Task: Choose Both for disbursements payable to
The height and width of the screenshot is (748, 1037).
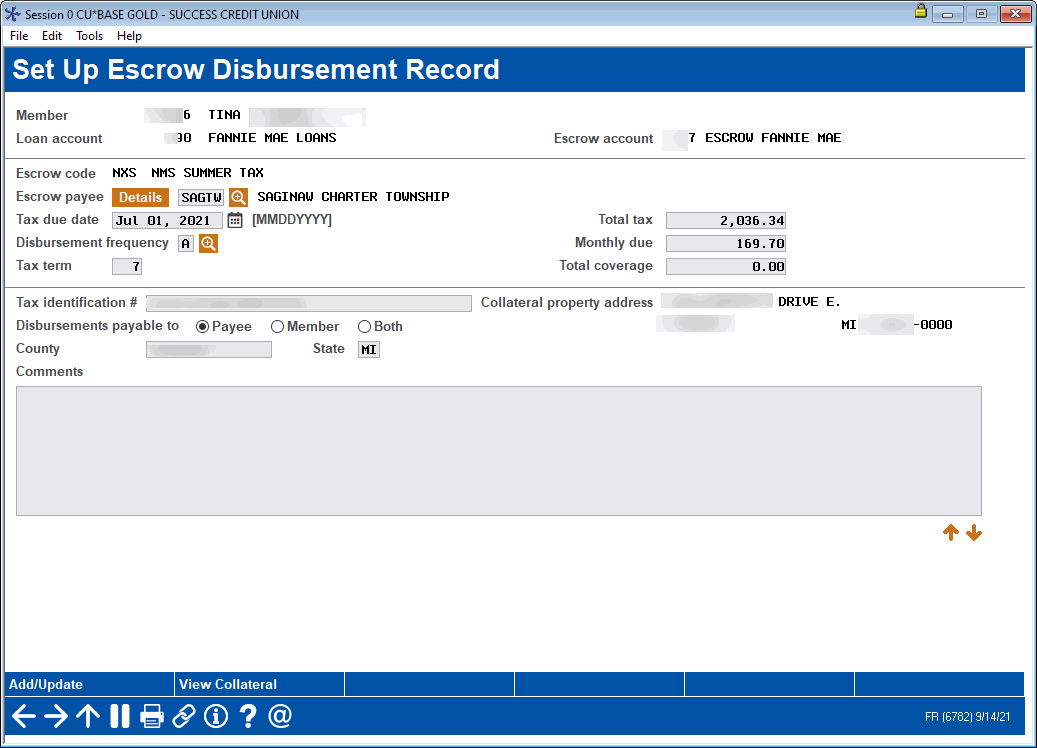Action: pos(364,326)
